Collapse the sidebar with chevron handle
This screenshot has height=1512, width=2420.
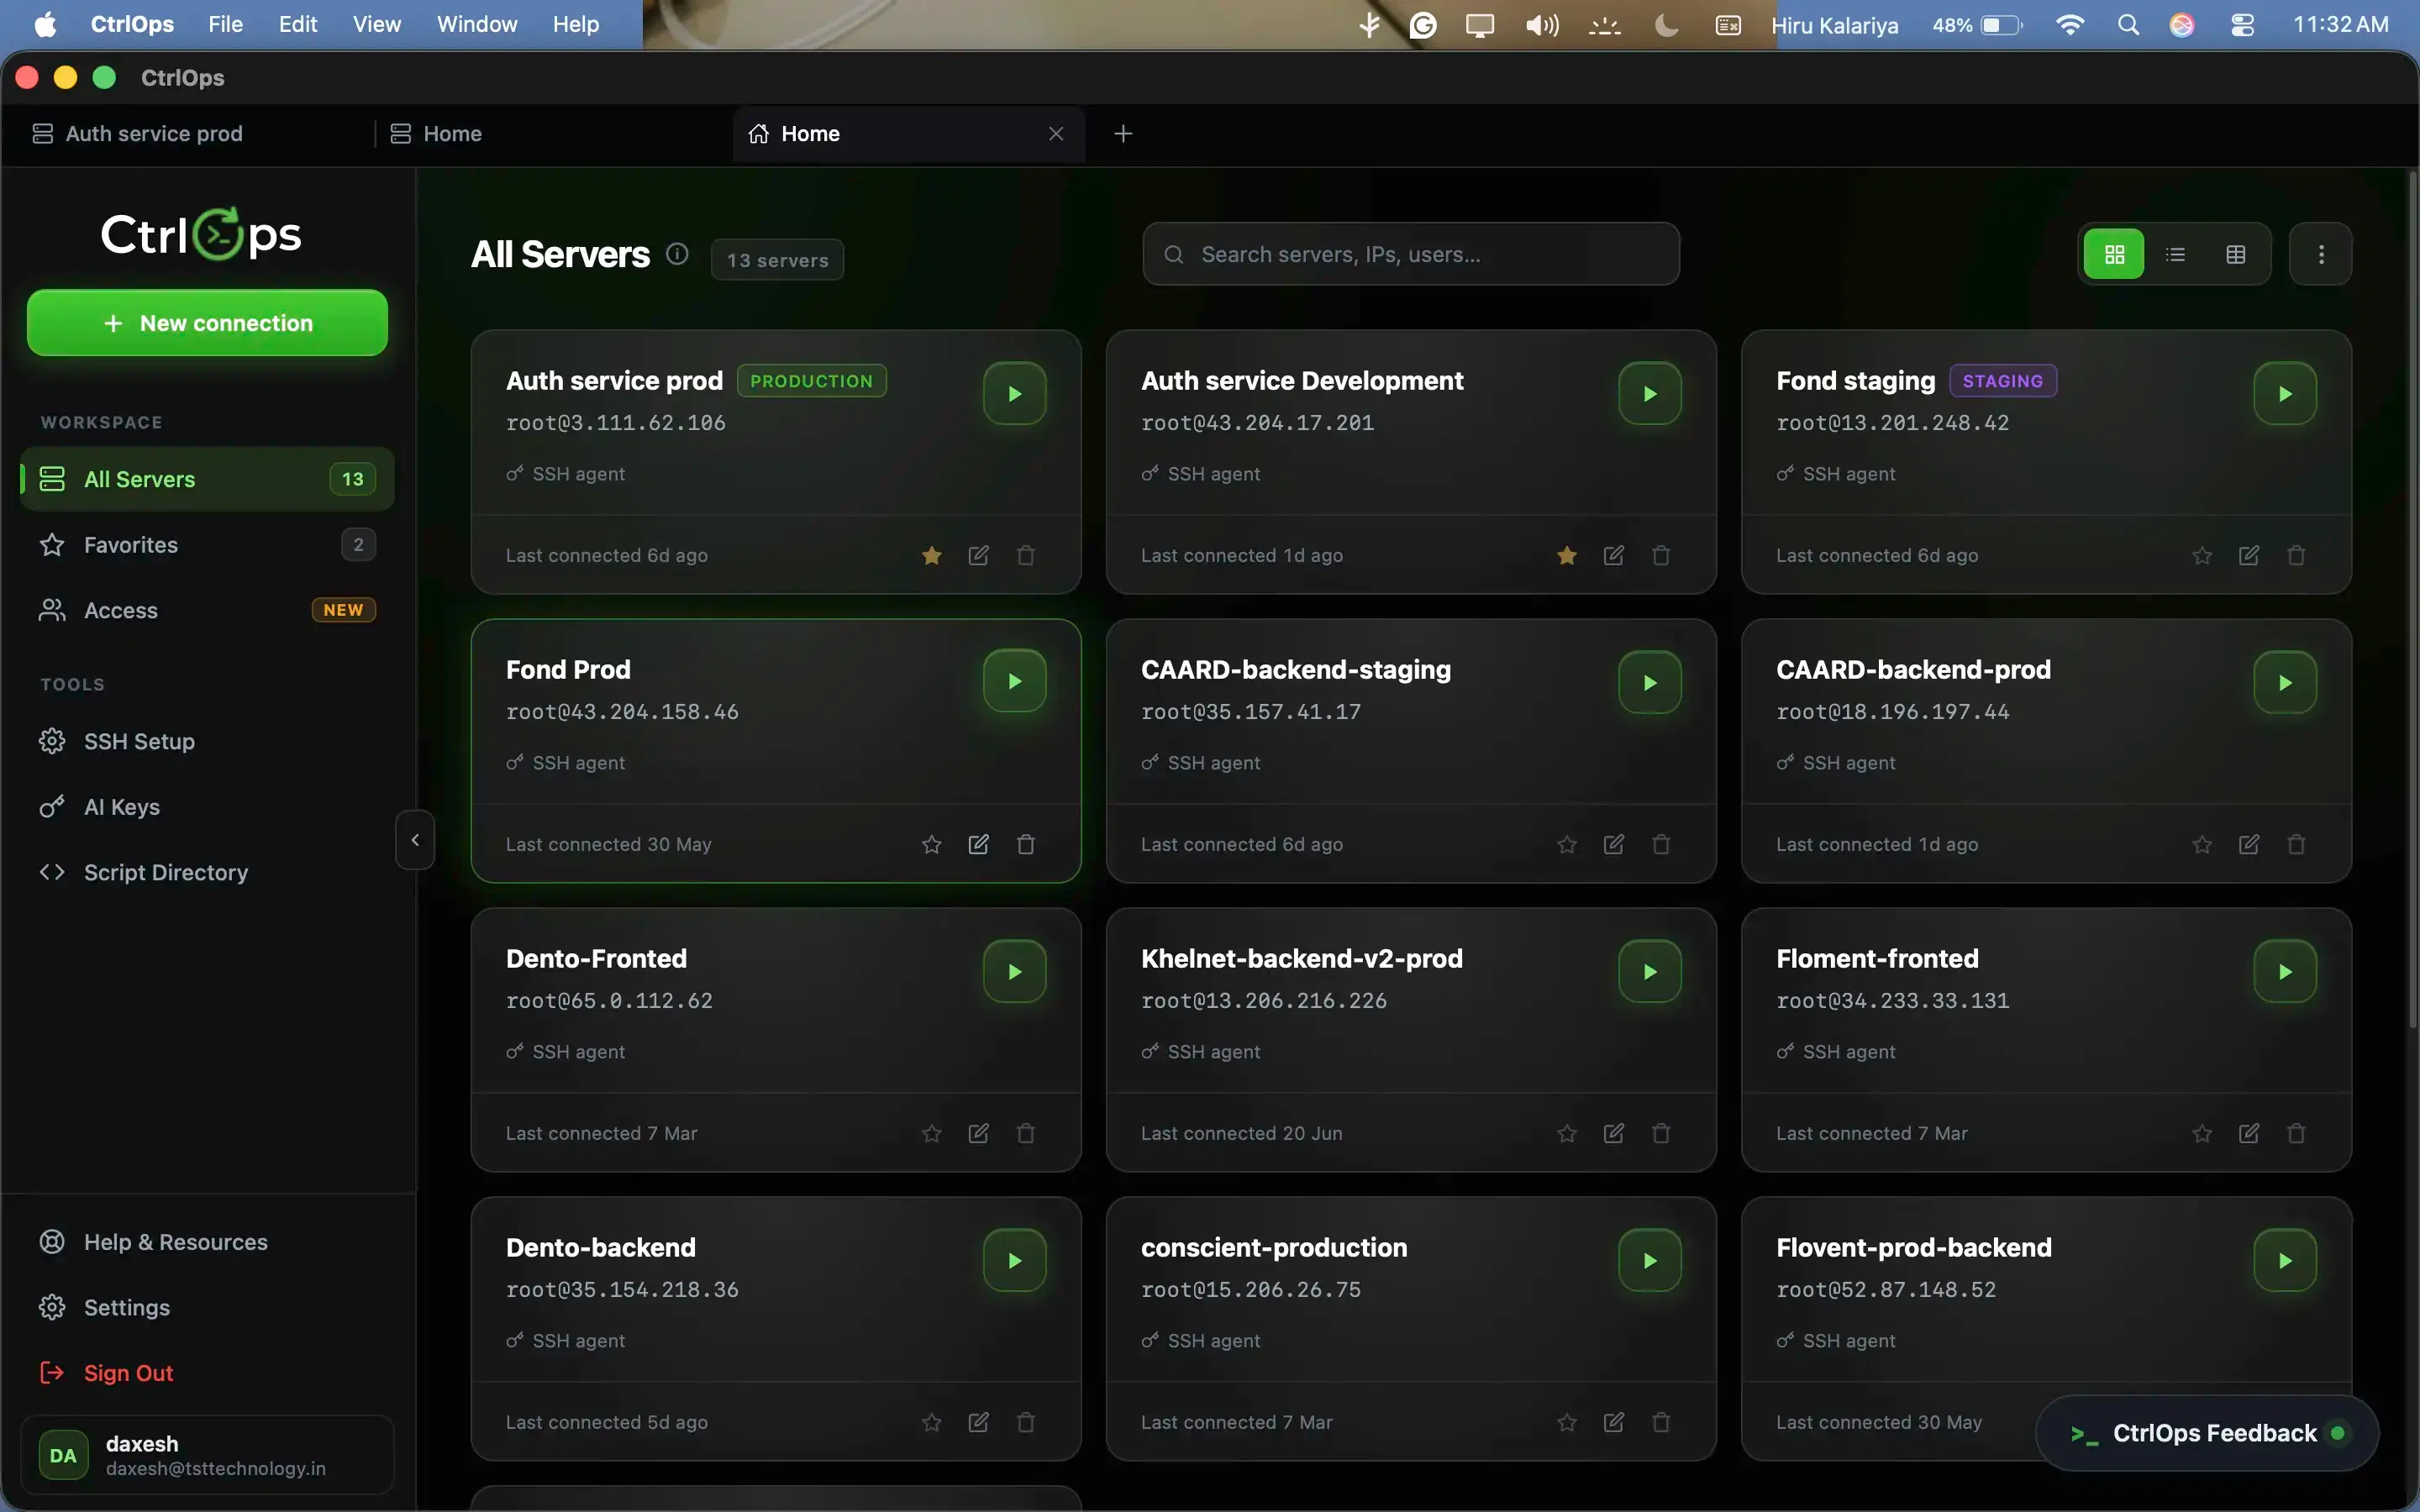(415, 840)
